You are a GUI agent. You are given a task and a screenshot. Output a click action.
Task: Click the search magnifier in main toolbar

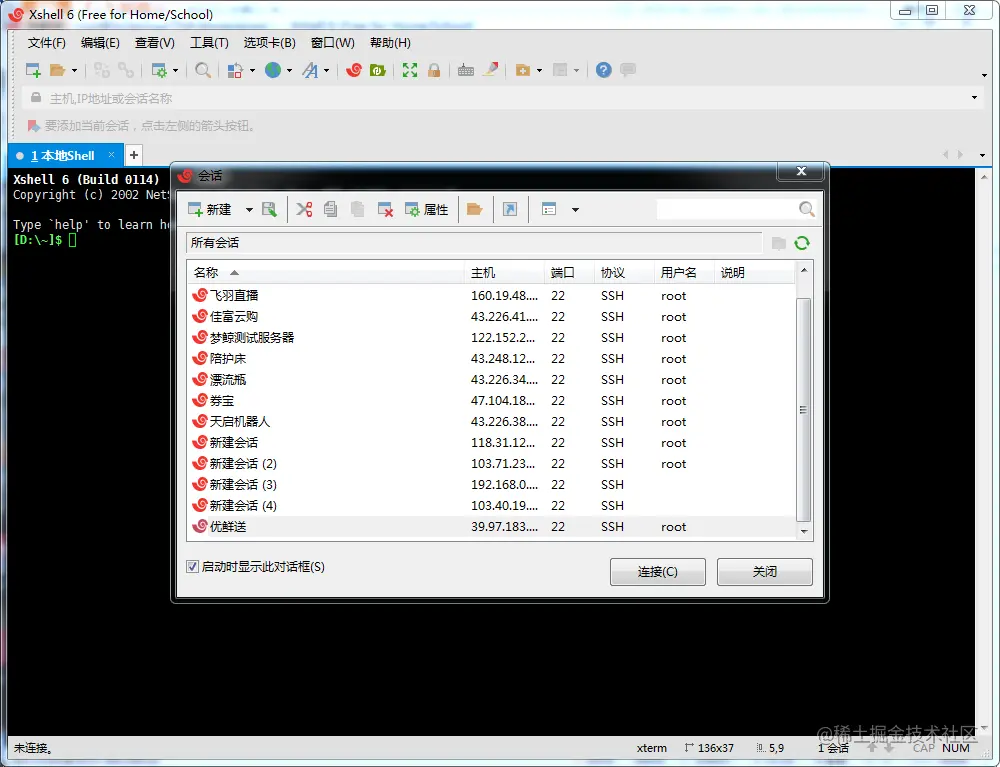pyautogui.click(x=203, y=70)
